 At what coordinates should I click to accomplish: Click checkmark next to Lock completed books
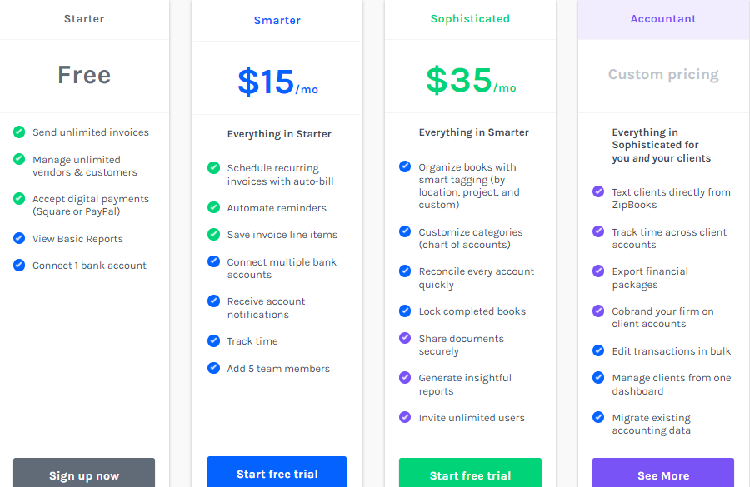[x=405, y=311]
